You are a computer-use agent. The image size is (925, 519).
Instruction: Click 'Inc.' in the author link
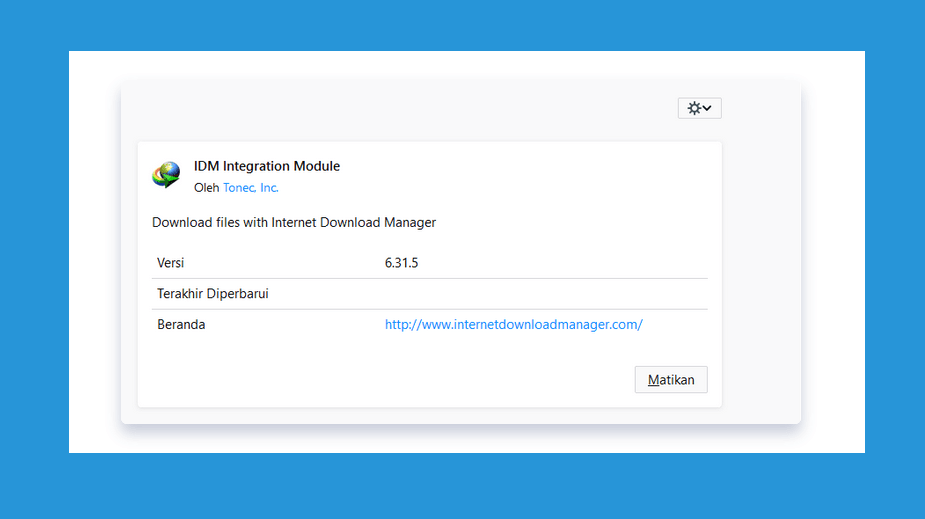(269, 188)
